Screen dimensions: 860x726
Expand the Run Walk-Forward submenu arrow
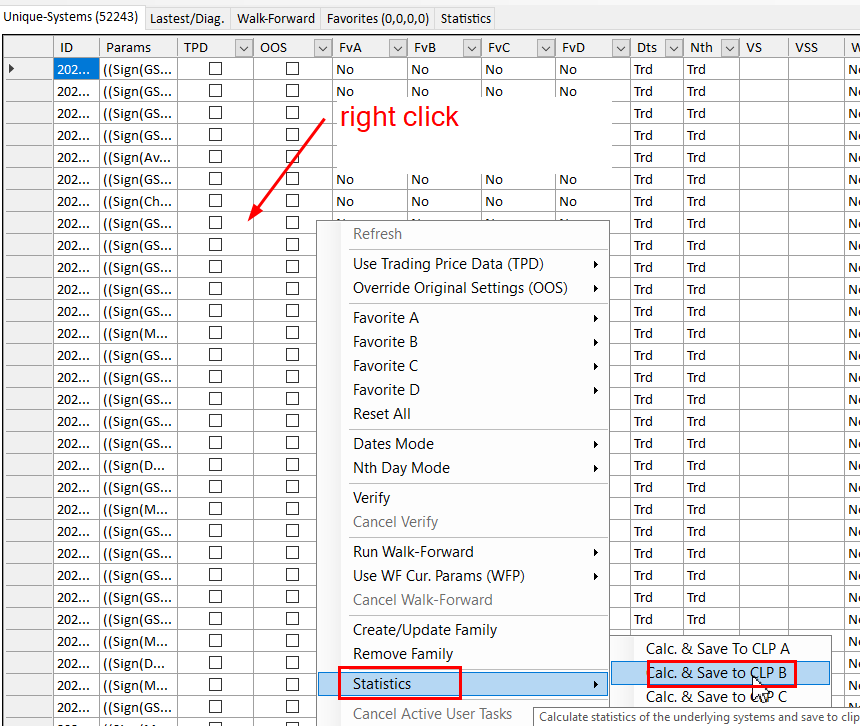596,552
